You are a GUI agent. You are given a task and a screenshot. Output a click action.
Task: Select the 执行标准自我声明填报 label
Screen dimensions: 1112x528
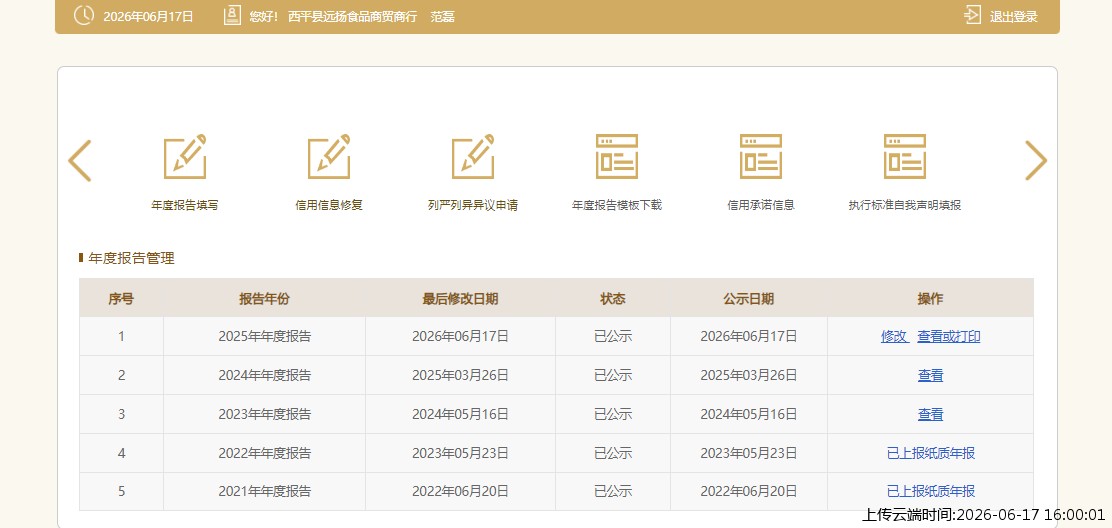tap(905, 206)
